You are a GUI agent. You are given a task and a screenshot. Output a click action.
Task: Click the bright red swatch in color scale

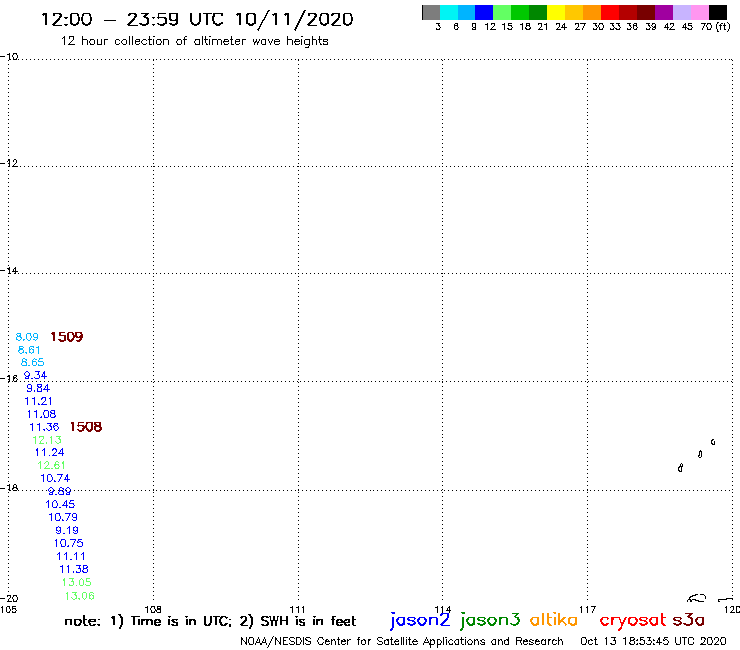(x=610, y=12)
